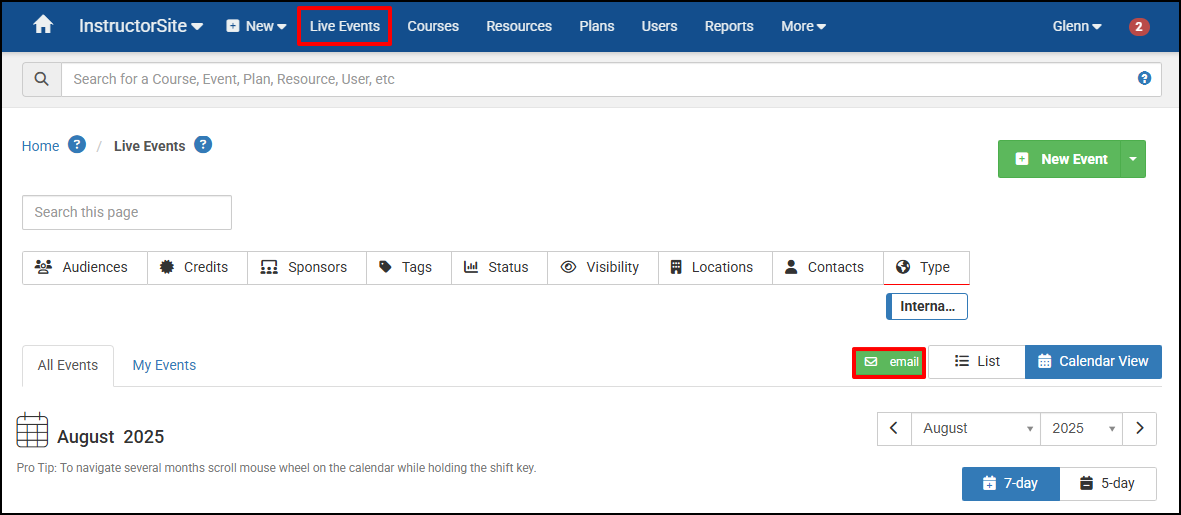Open the Locations filter
1181x515 pixels.
(716, 267)
